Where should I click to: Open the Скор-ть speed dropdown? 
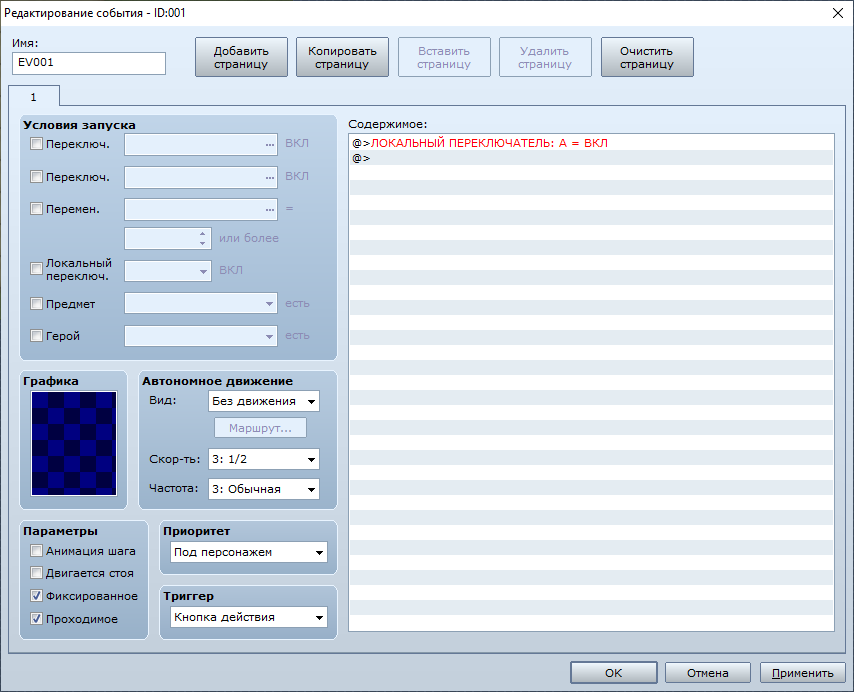(x=264, y=460)
